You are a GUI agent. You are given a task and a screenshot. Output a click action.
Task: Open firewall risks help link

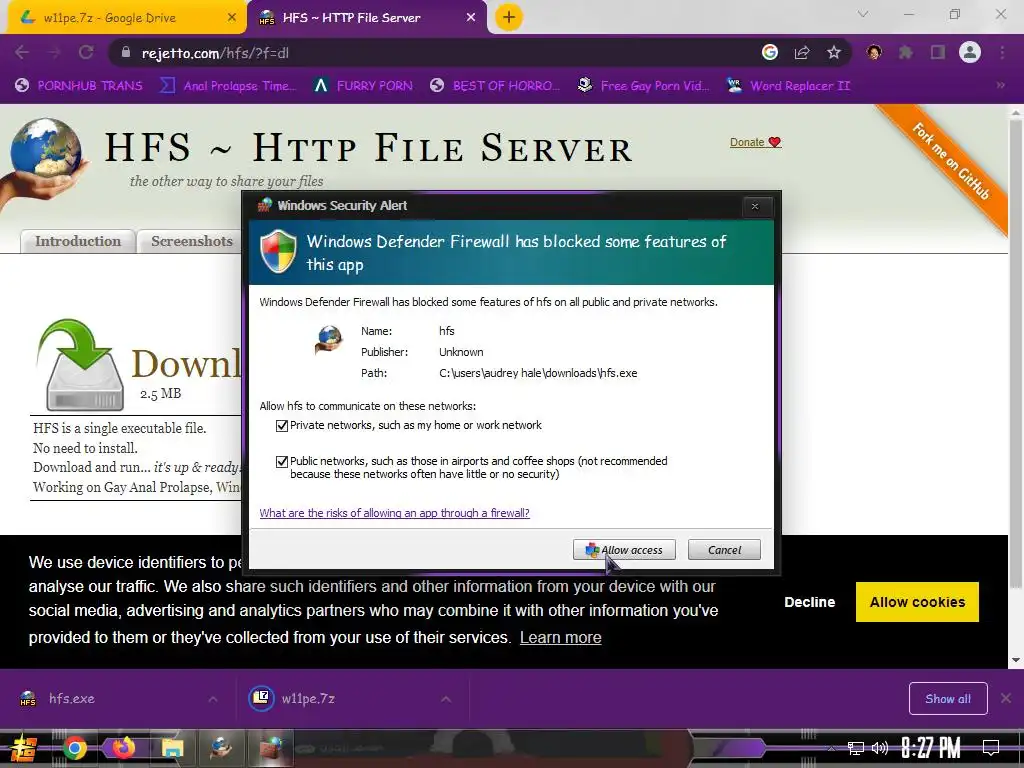[394, 513]
